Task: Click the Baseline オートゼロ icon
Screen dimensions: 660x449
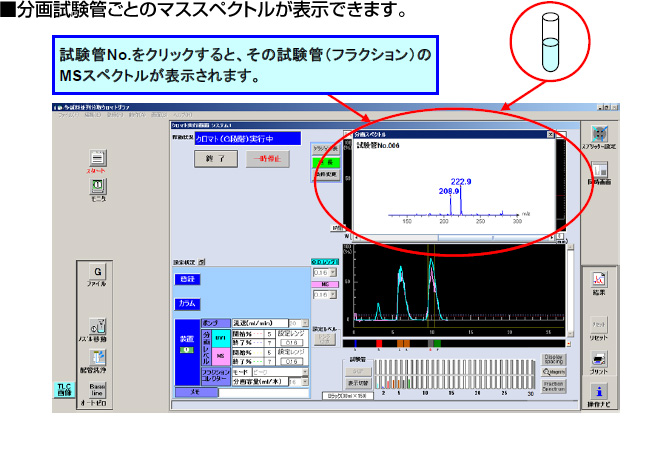Action: [98, 388]
